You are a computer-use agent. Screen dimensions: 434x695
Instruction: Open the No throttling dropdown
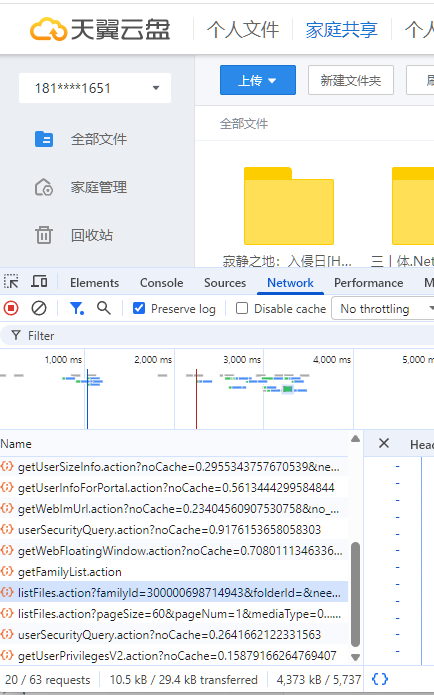point(384,308)
